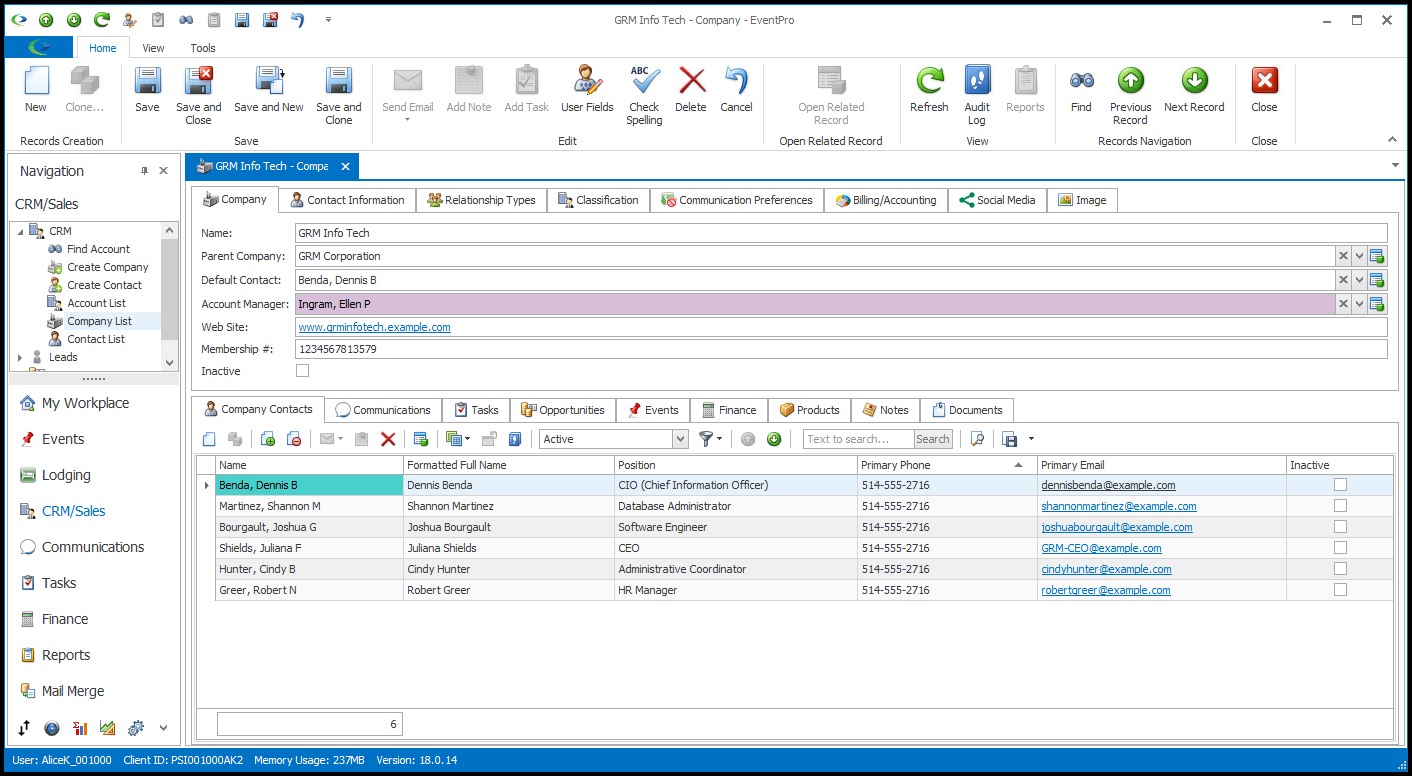Close the GRM Info Tech document tab
The width and height of the screenshot is (1412, 776).
point(345,167)
